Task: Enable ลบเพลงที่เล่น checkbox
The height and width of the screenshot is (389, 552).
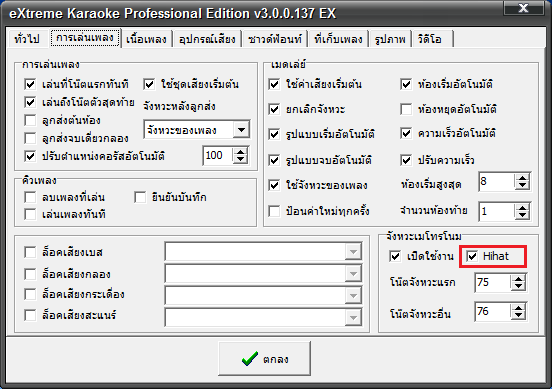Action: [x=30, y=197]
